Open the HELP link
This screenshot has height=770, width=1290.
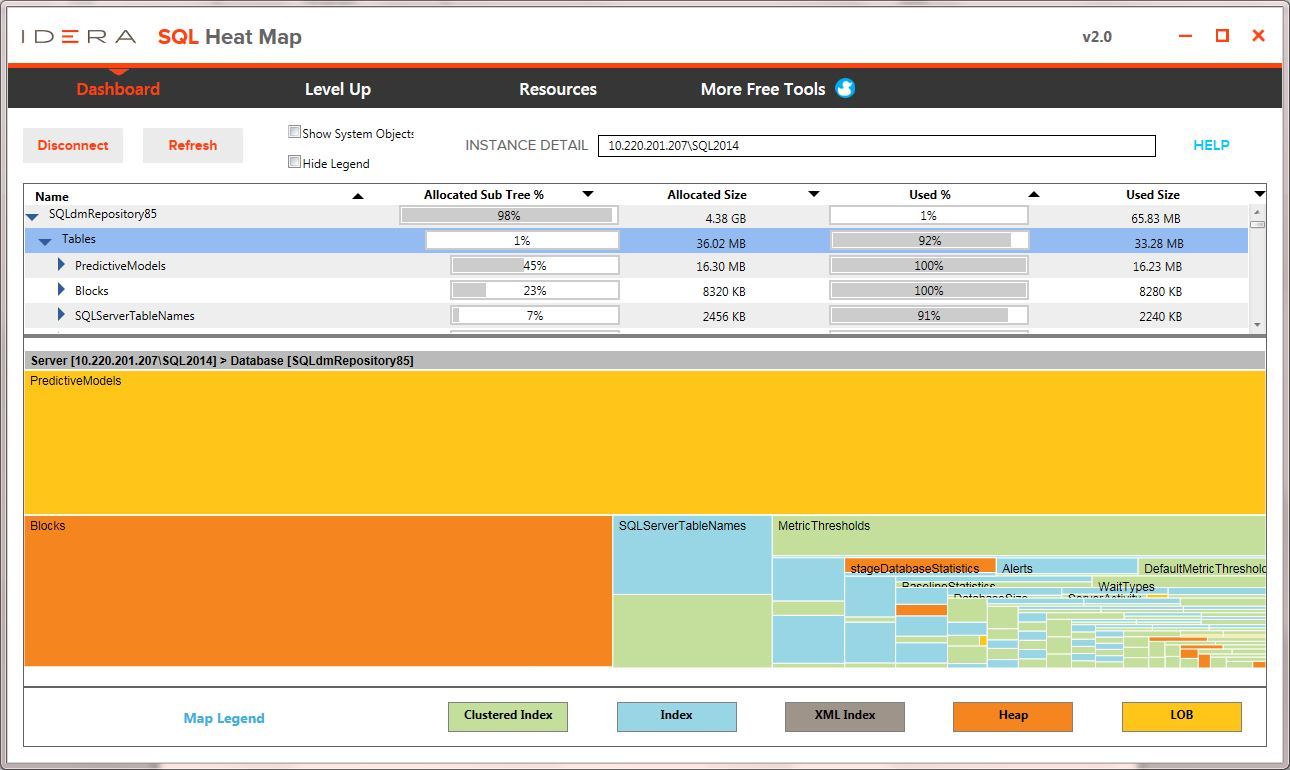tap(1211, 145)
